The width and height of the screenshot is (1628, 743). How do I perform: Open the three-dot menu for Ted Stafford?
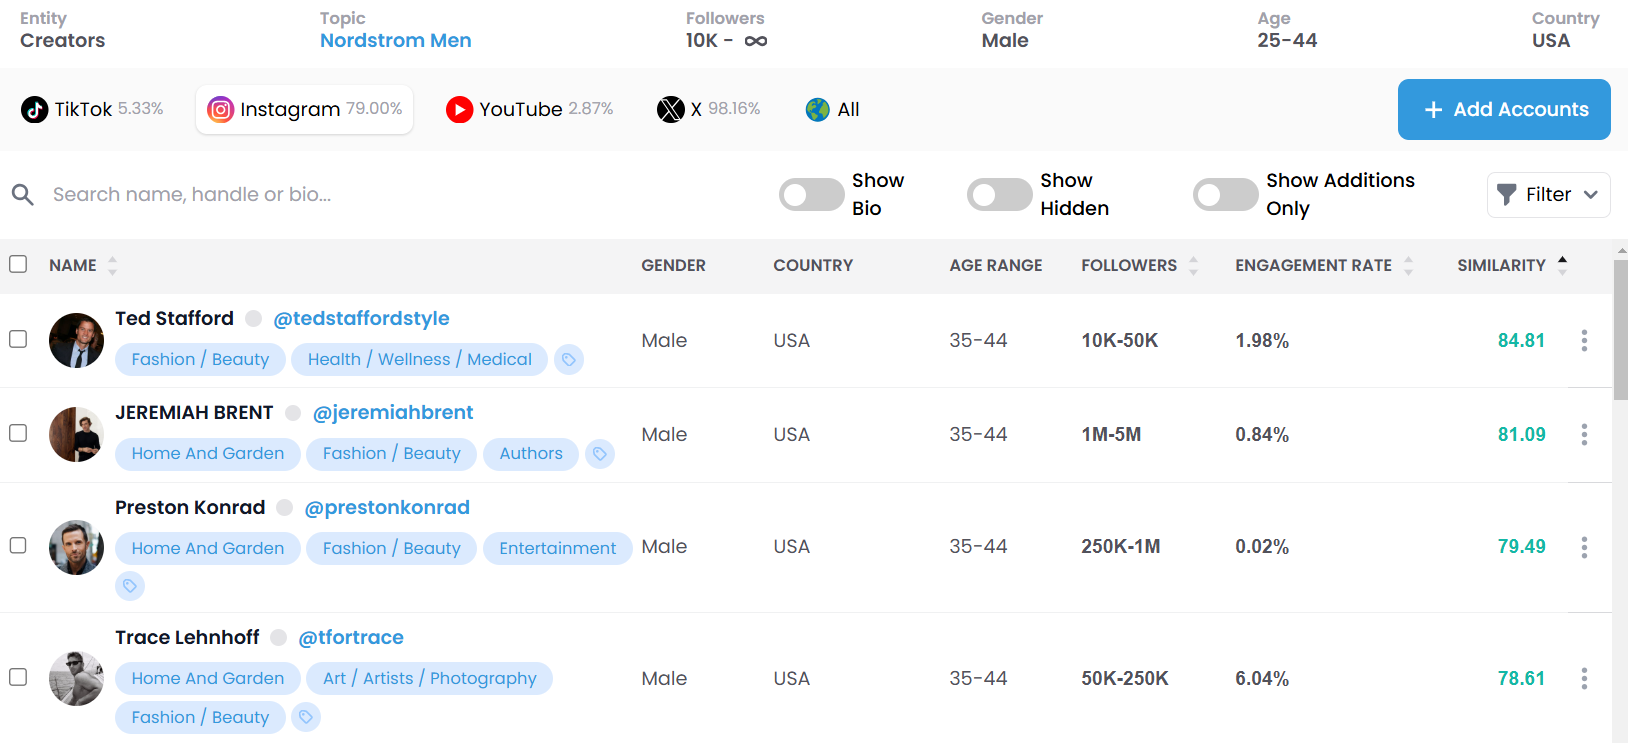tap(1583, 341)
